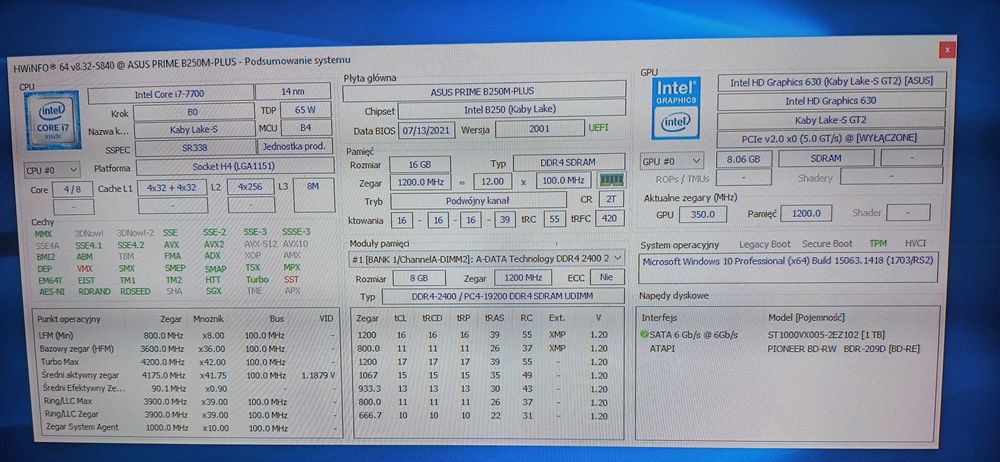Select the LFM (Min) operating point row

pyautogui.click(x=186, y=335)
